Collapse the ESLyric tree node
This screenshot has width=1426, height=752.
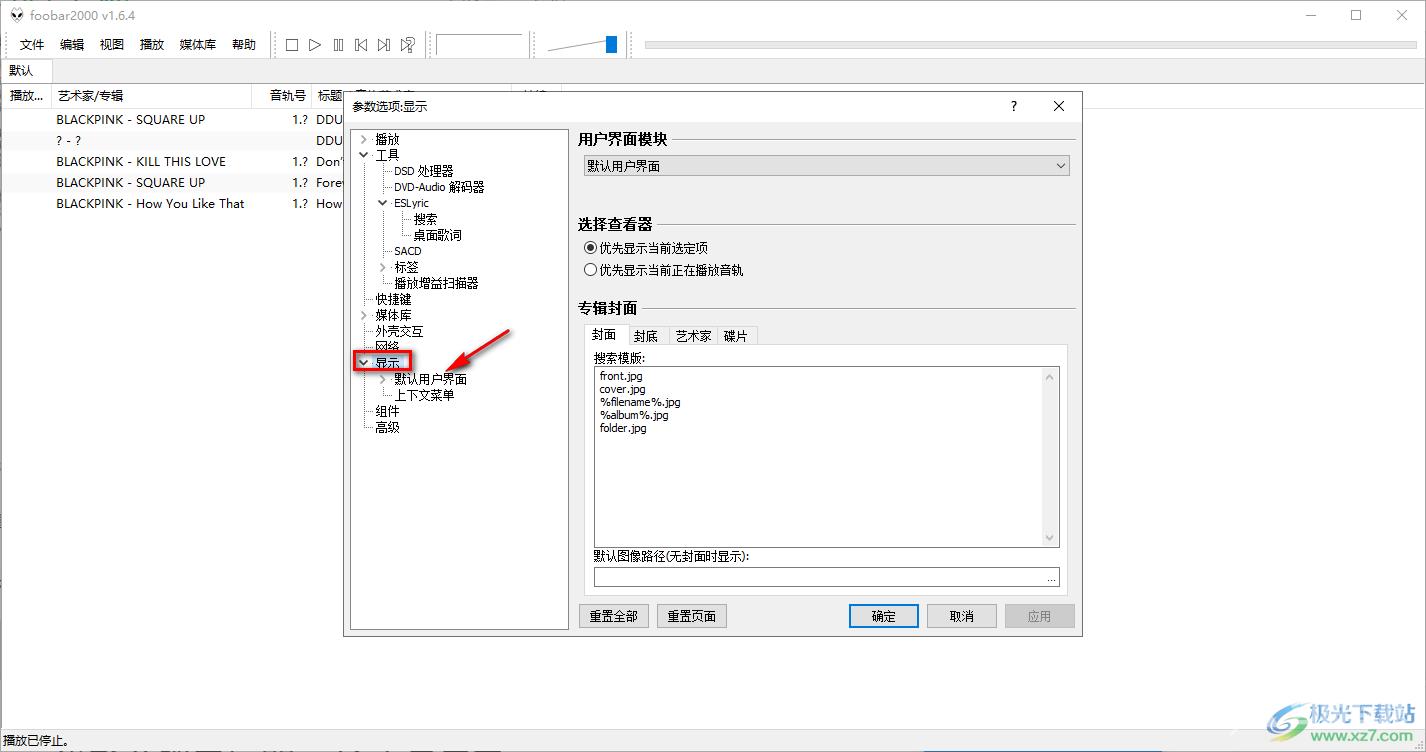click(383, 203)
